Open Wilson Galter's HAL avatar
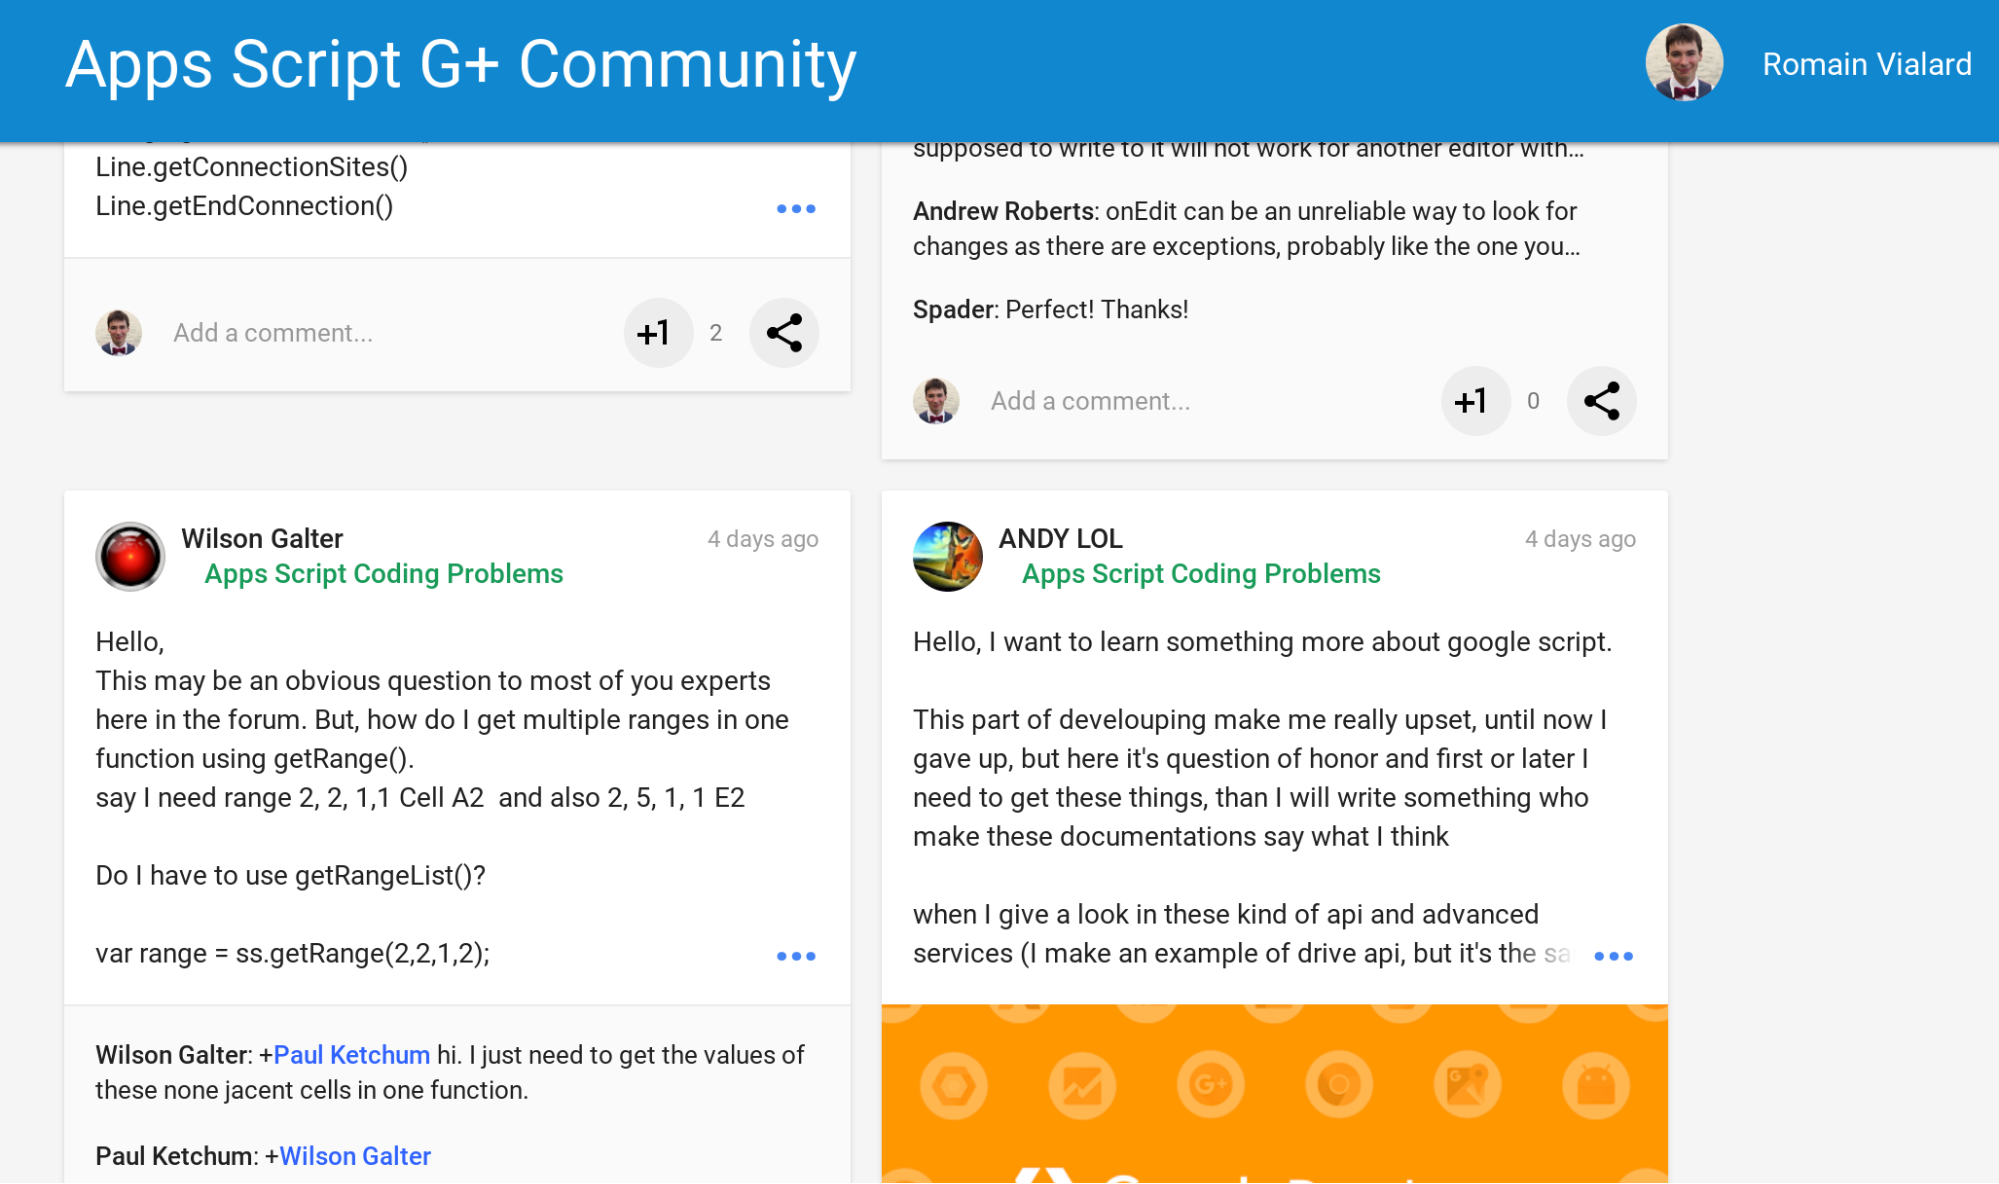1999x1184 pixels. [x=130, y=556]
